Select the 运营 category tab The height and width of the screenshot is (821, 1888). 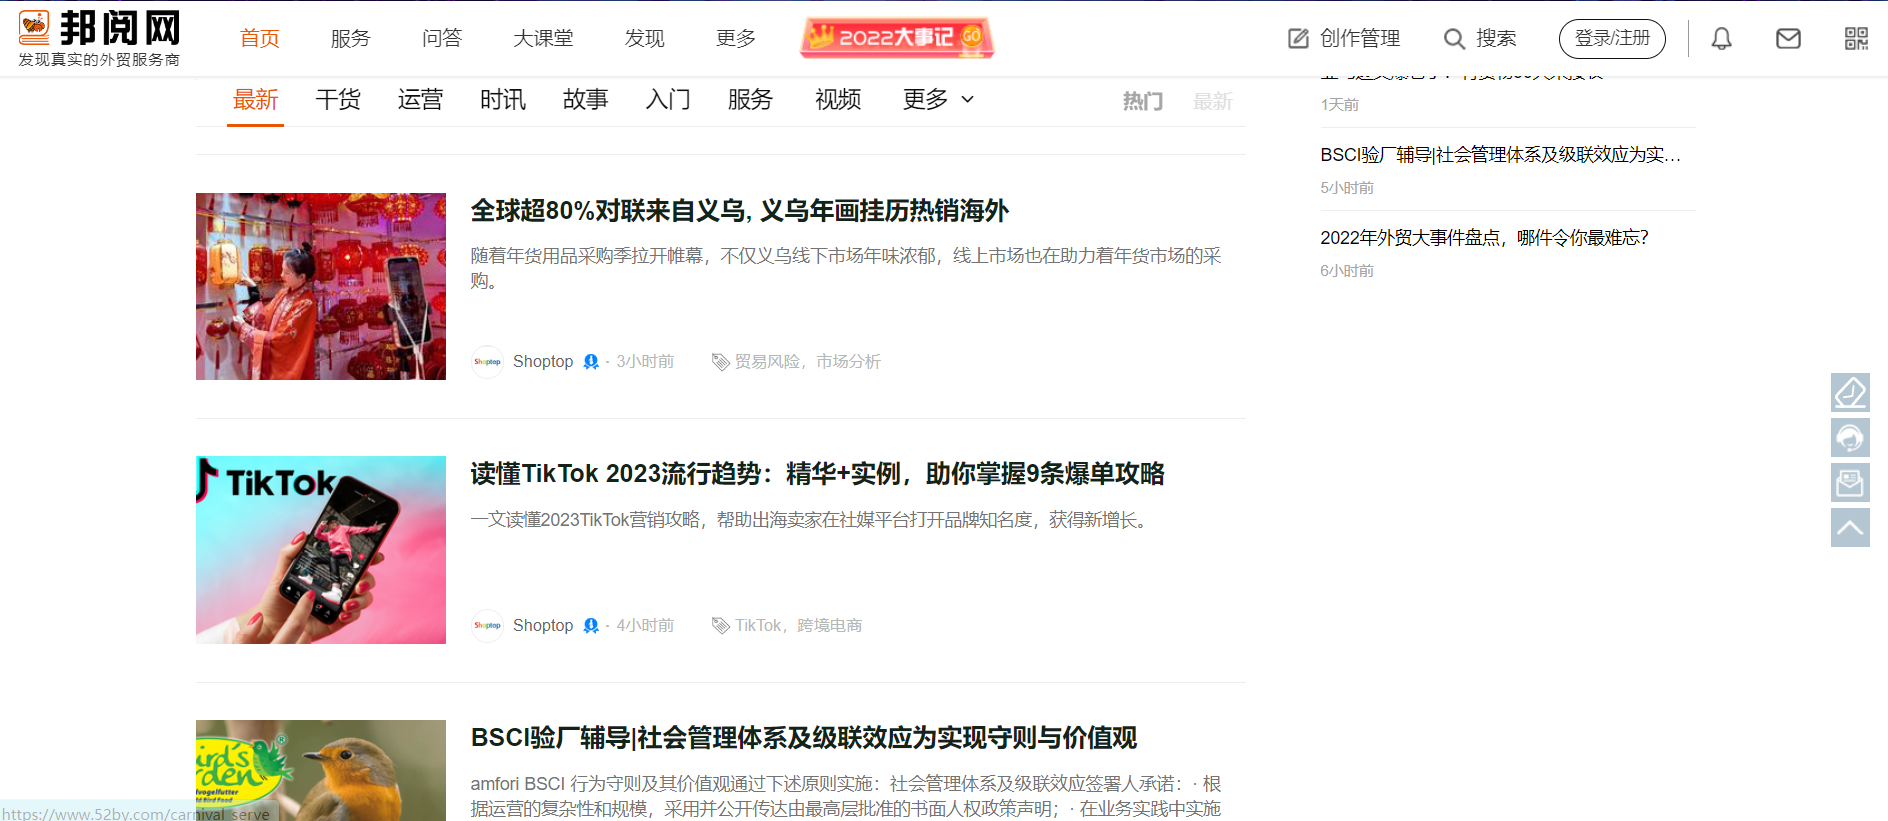point(420,99)
